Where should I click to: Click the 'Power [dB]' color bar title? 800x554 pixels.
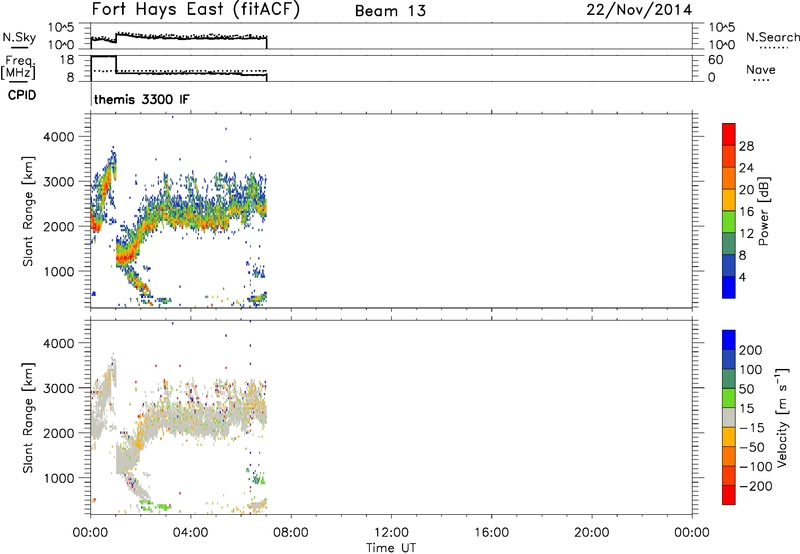click(763, 211)
